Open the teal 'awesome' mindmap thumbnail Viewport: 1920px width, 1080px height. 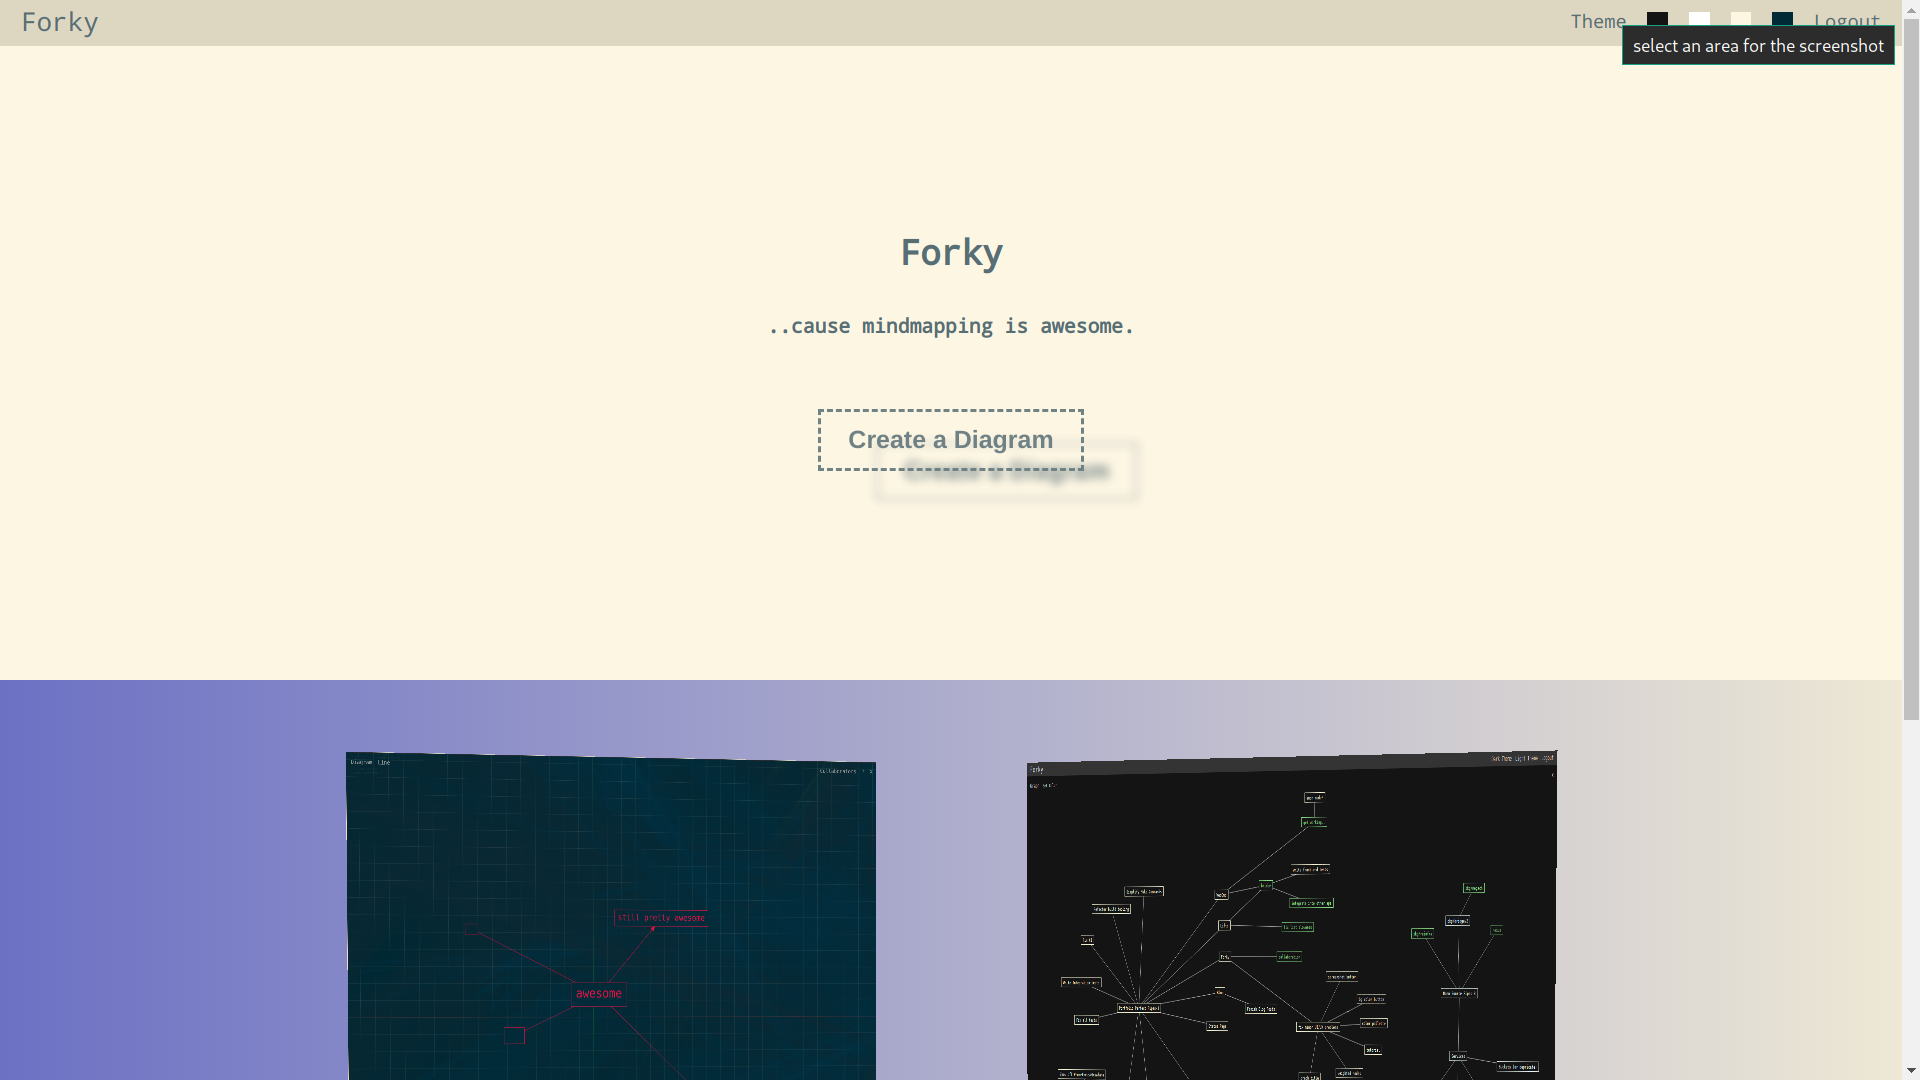[611, 916]
